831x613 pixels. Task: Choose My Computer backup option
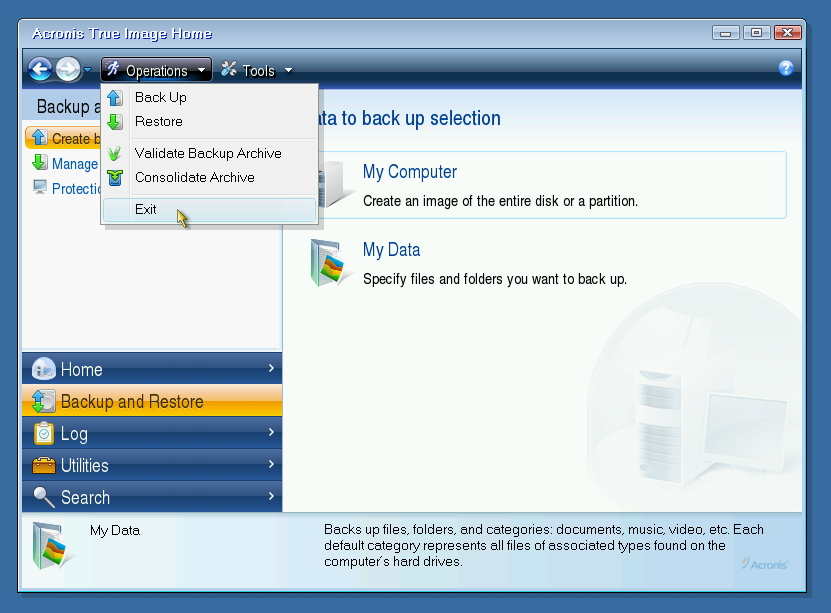click(x=409, y=172)
